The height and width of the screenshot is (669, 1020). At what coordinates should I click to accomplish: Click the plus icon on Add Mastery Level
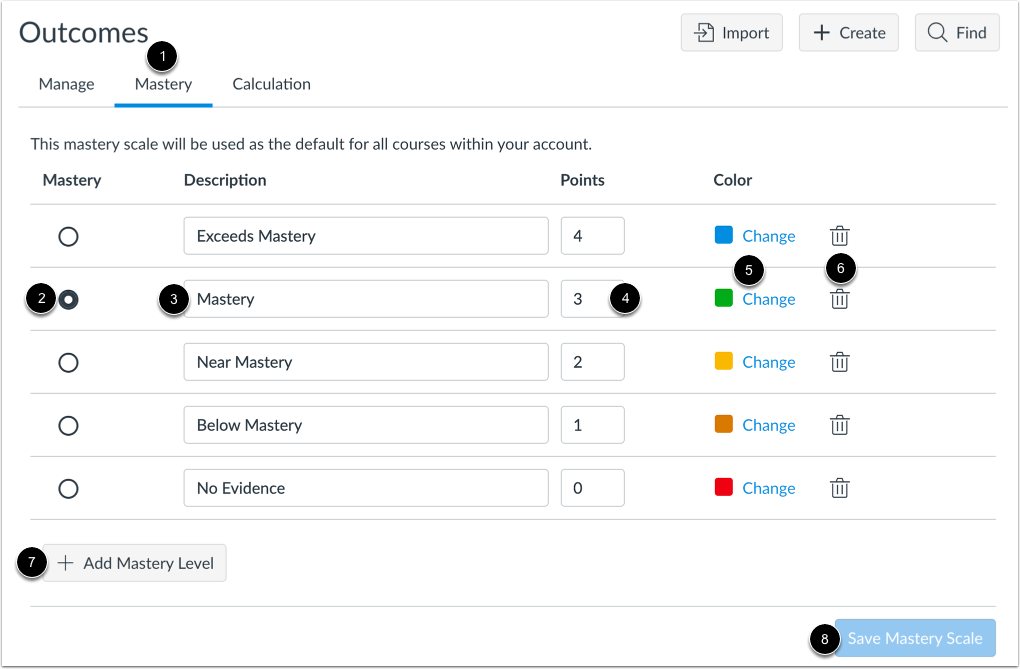tap(65, 562)
